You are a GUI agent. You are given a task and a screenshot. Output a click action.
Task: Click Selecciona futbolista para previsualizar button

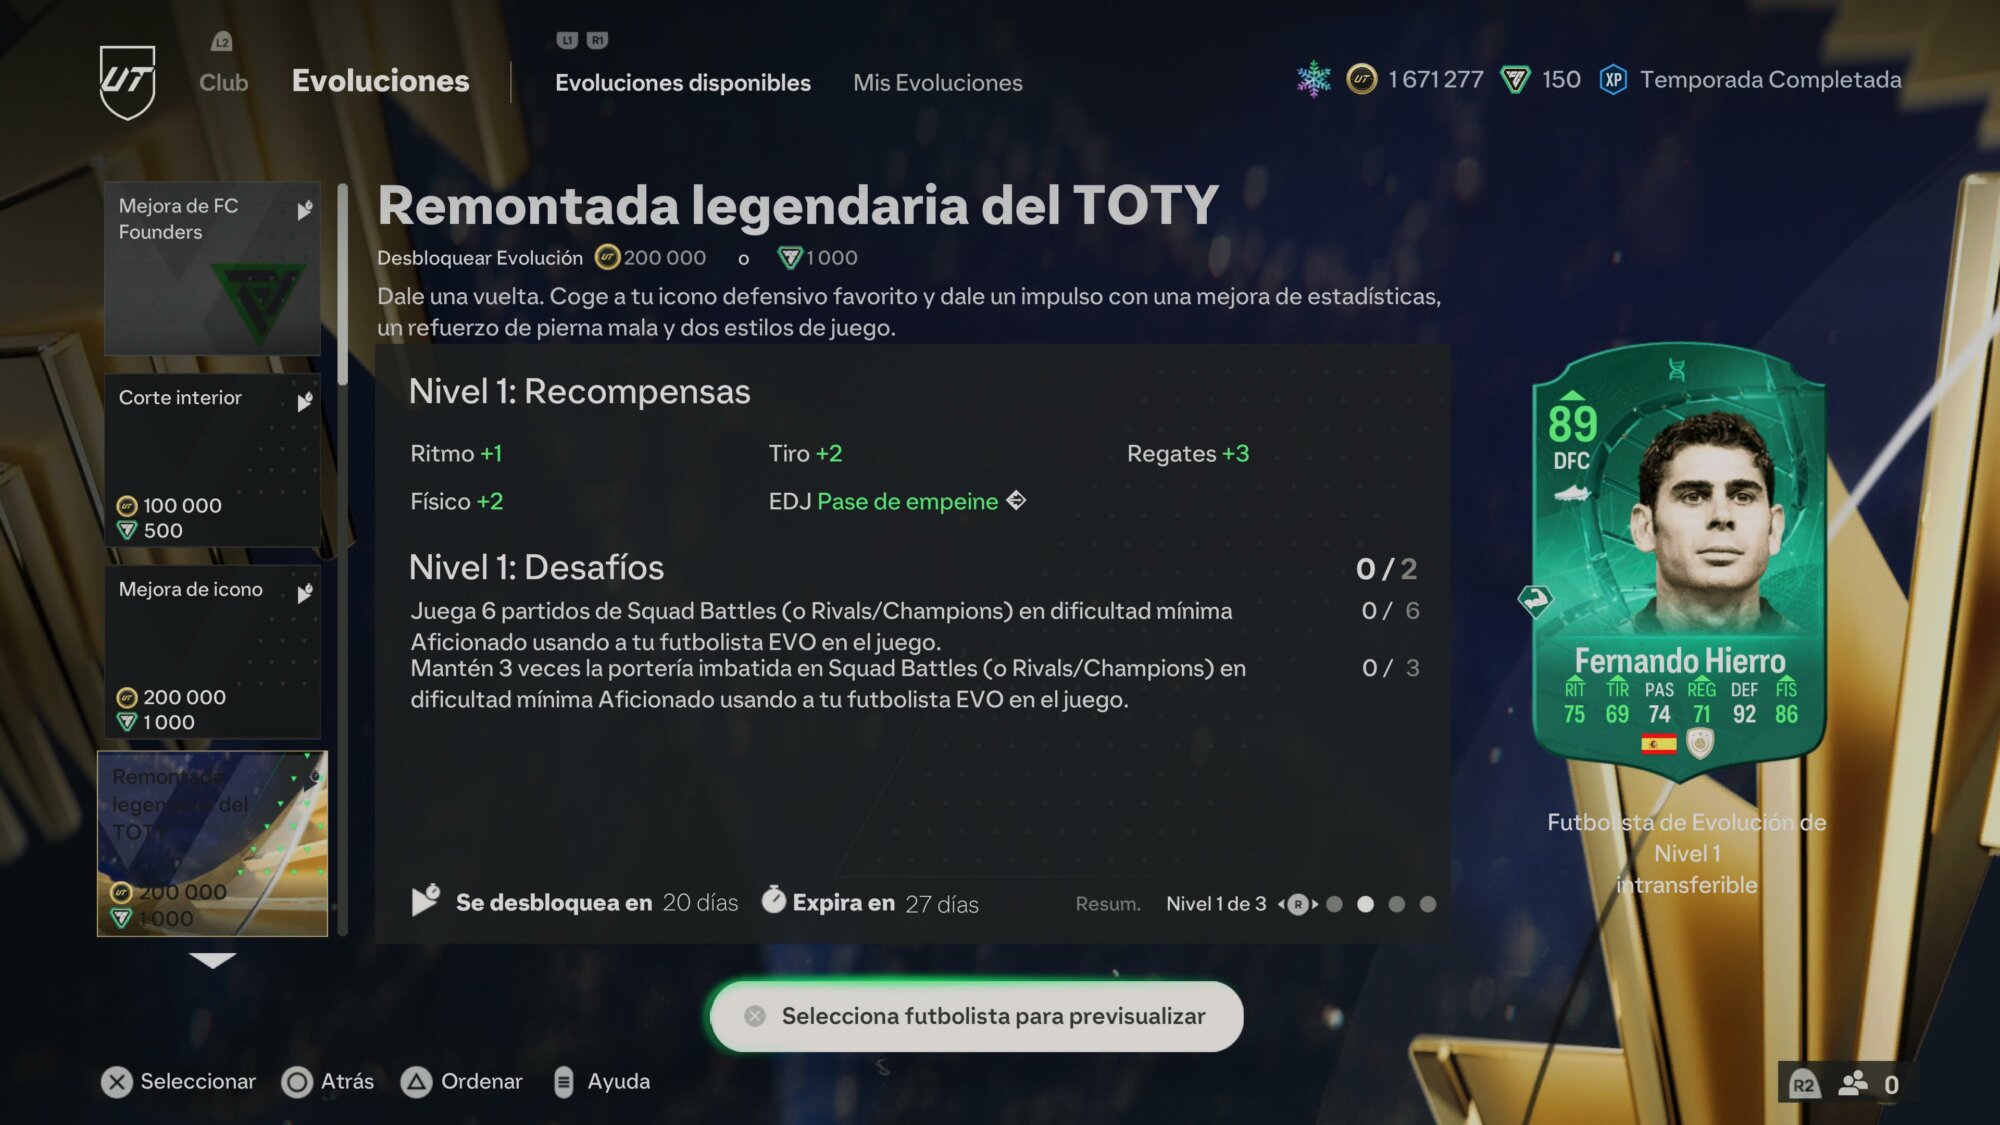pyautogui.click(x=976, y=1016)
